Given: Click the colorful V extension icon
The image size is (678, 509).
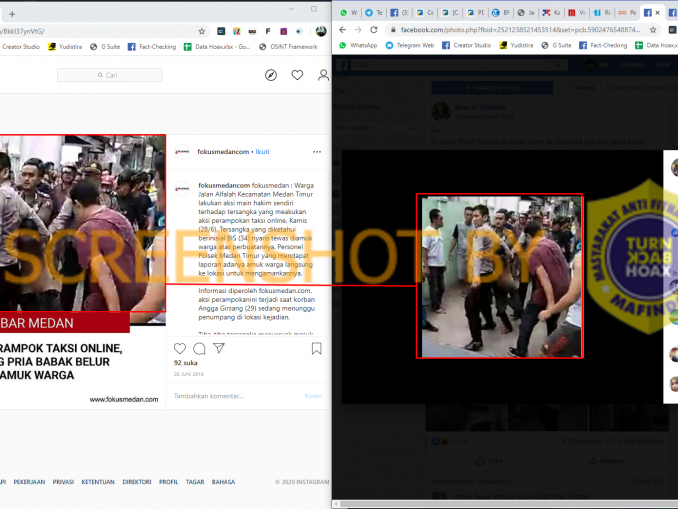Looking at the screenshot, I should point(237,31).
